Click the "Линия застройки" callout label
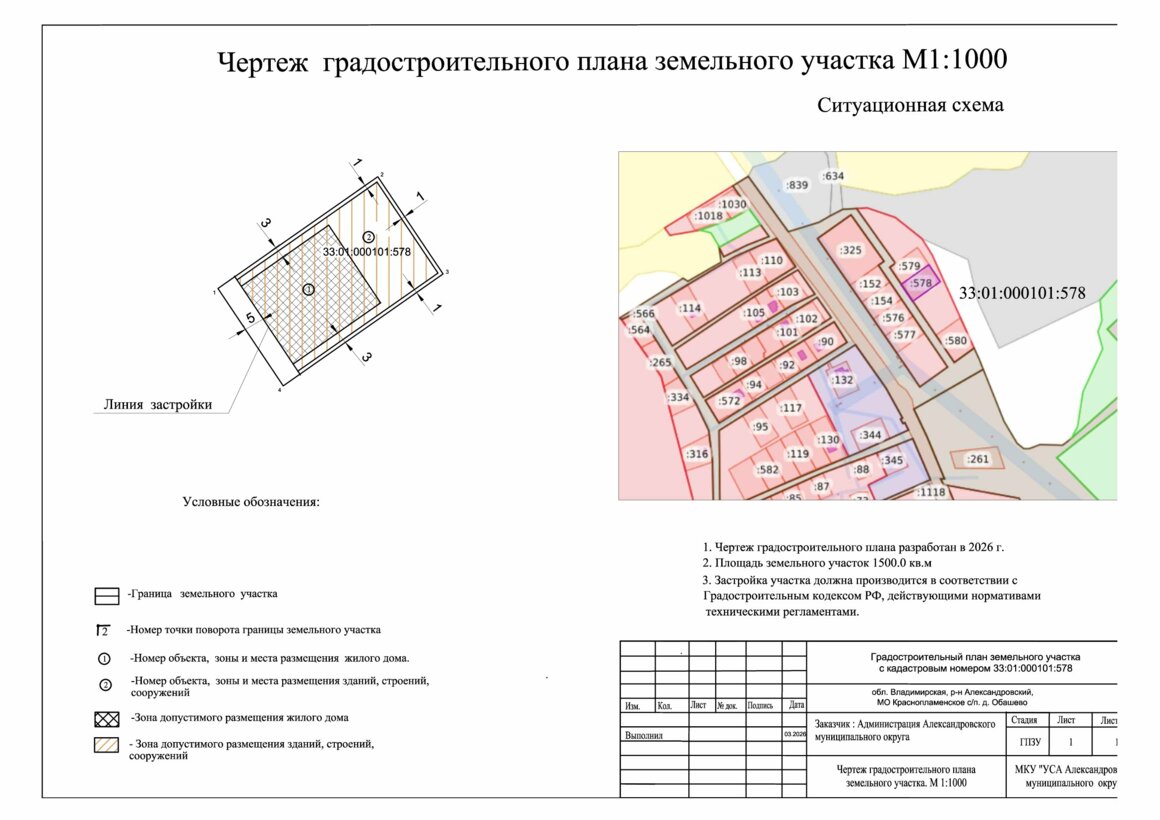 [x=158, y=405]
